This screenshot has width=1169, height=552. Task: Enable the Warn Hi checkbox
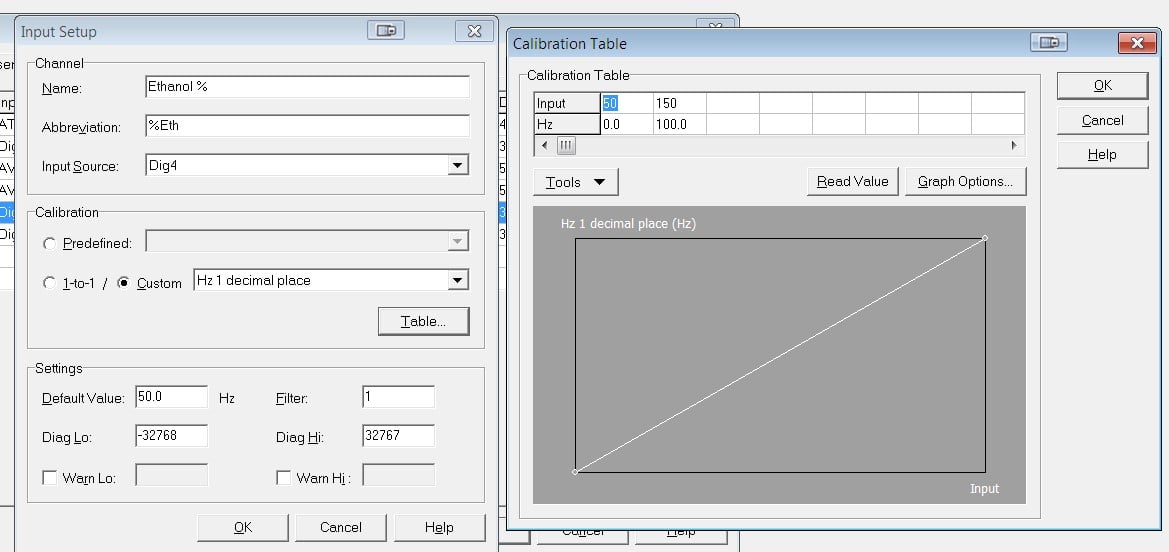tap(284, 478)
